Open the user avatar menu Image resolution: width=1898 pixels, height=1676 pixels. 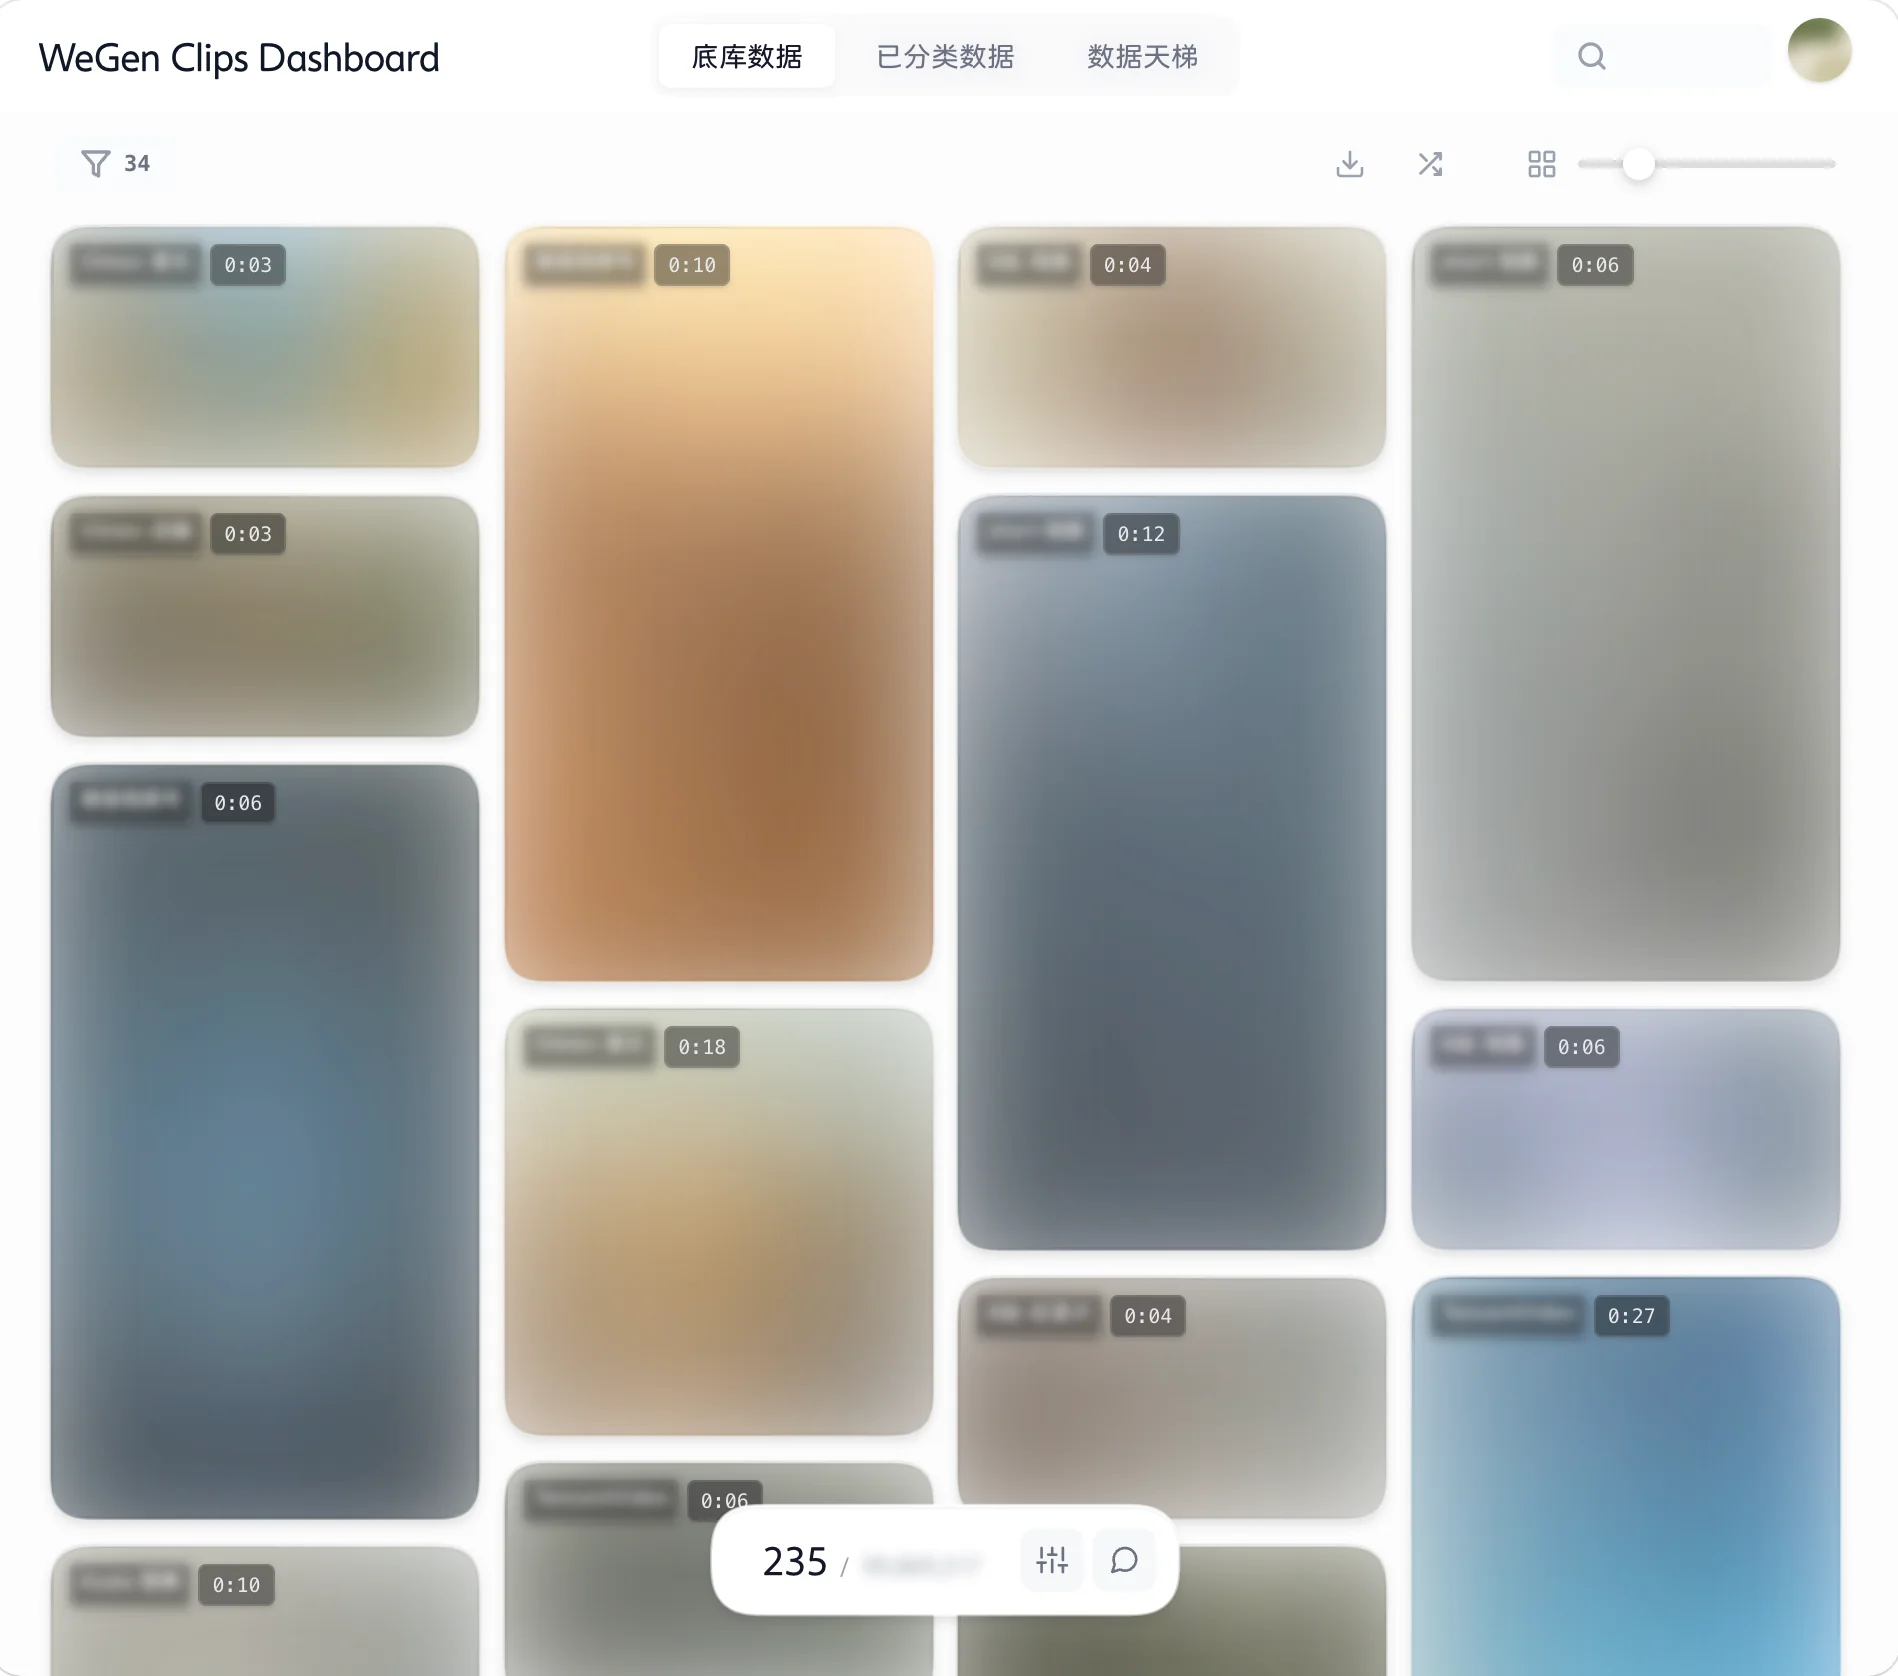click(1820, 50)
